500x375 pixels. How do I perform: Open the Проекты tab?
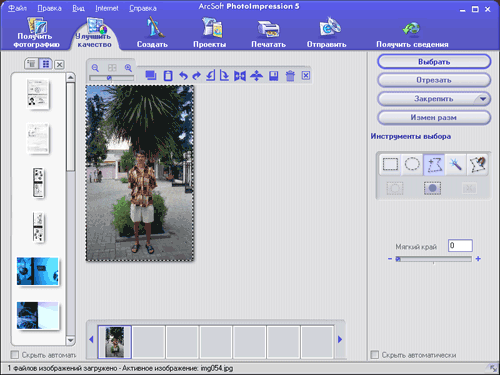[210, 33]
